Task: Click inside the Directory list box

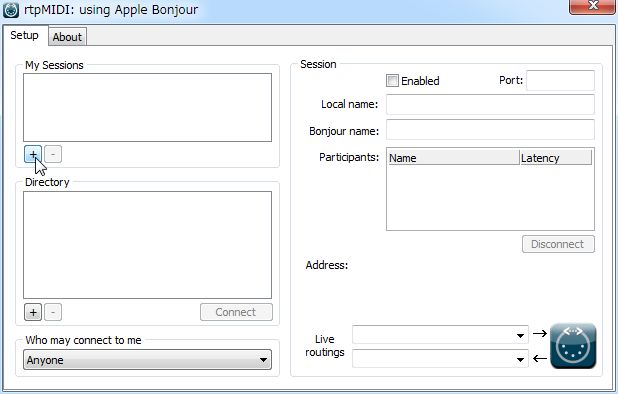Action: tap(147, 245)
